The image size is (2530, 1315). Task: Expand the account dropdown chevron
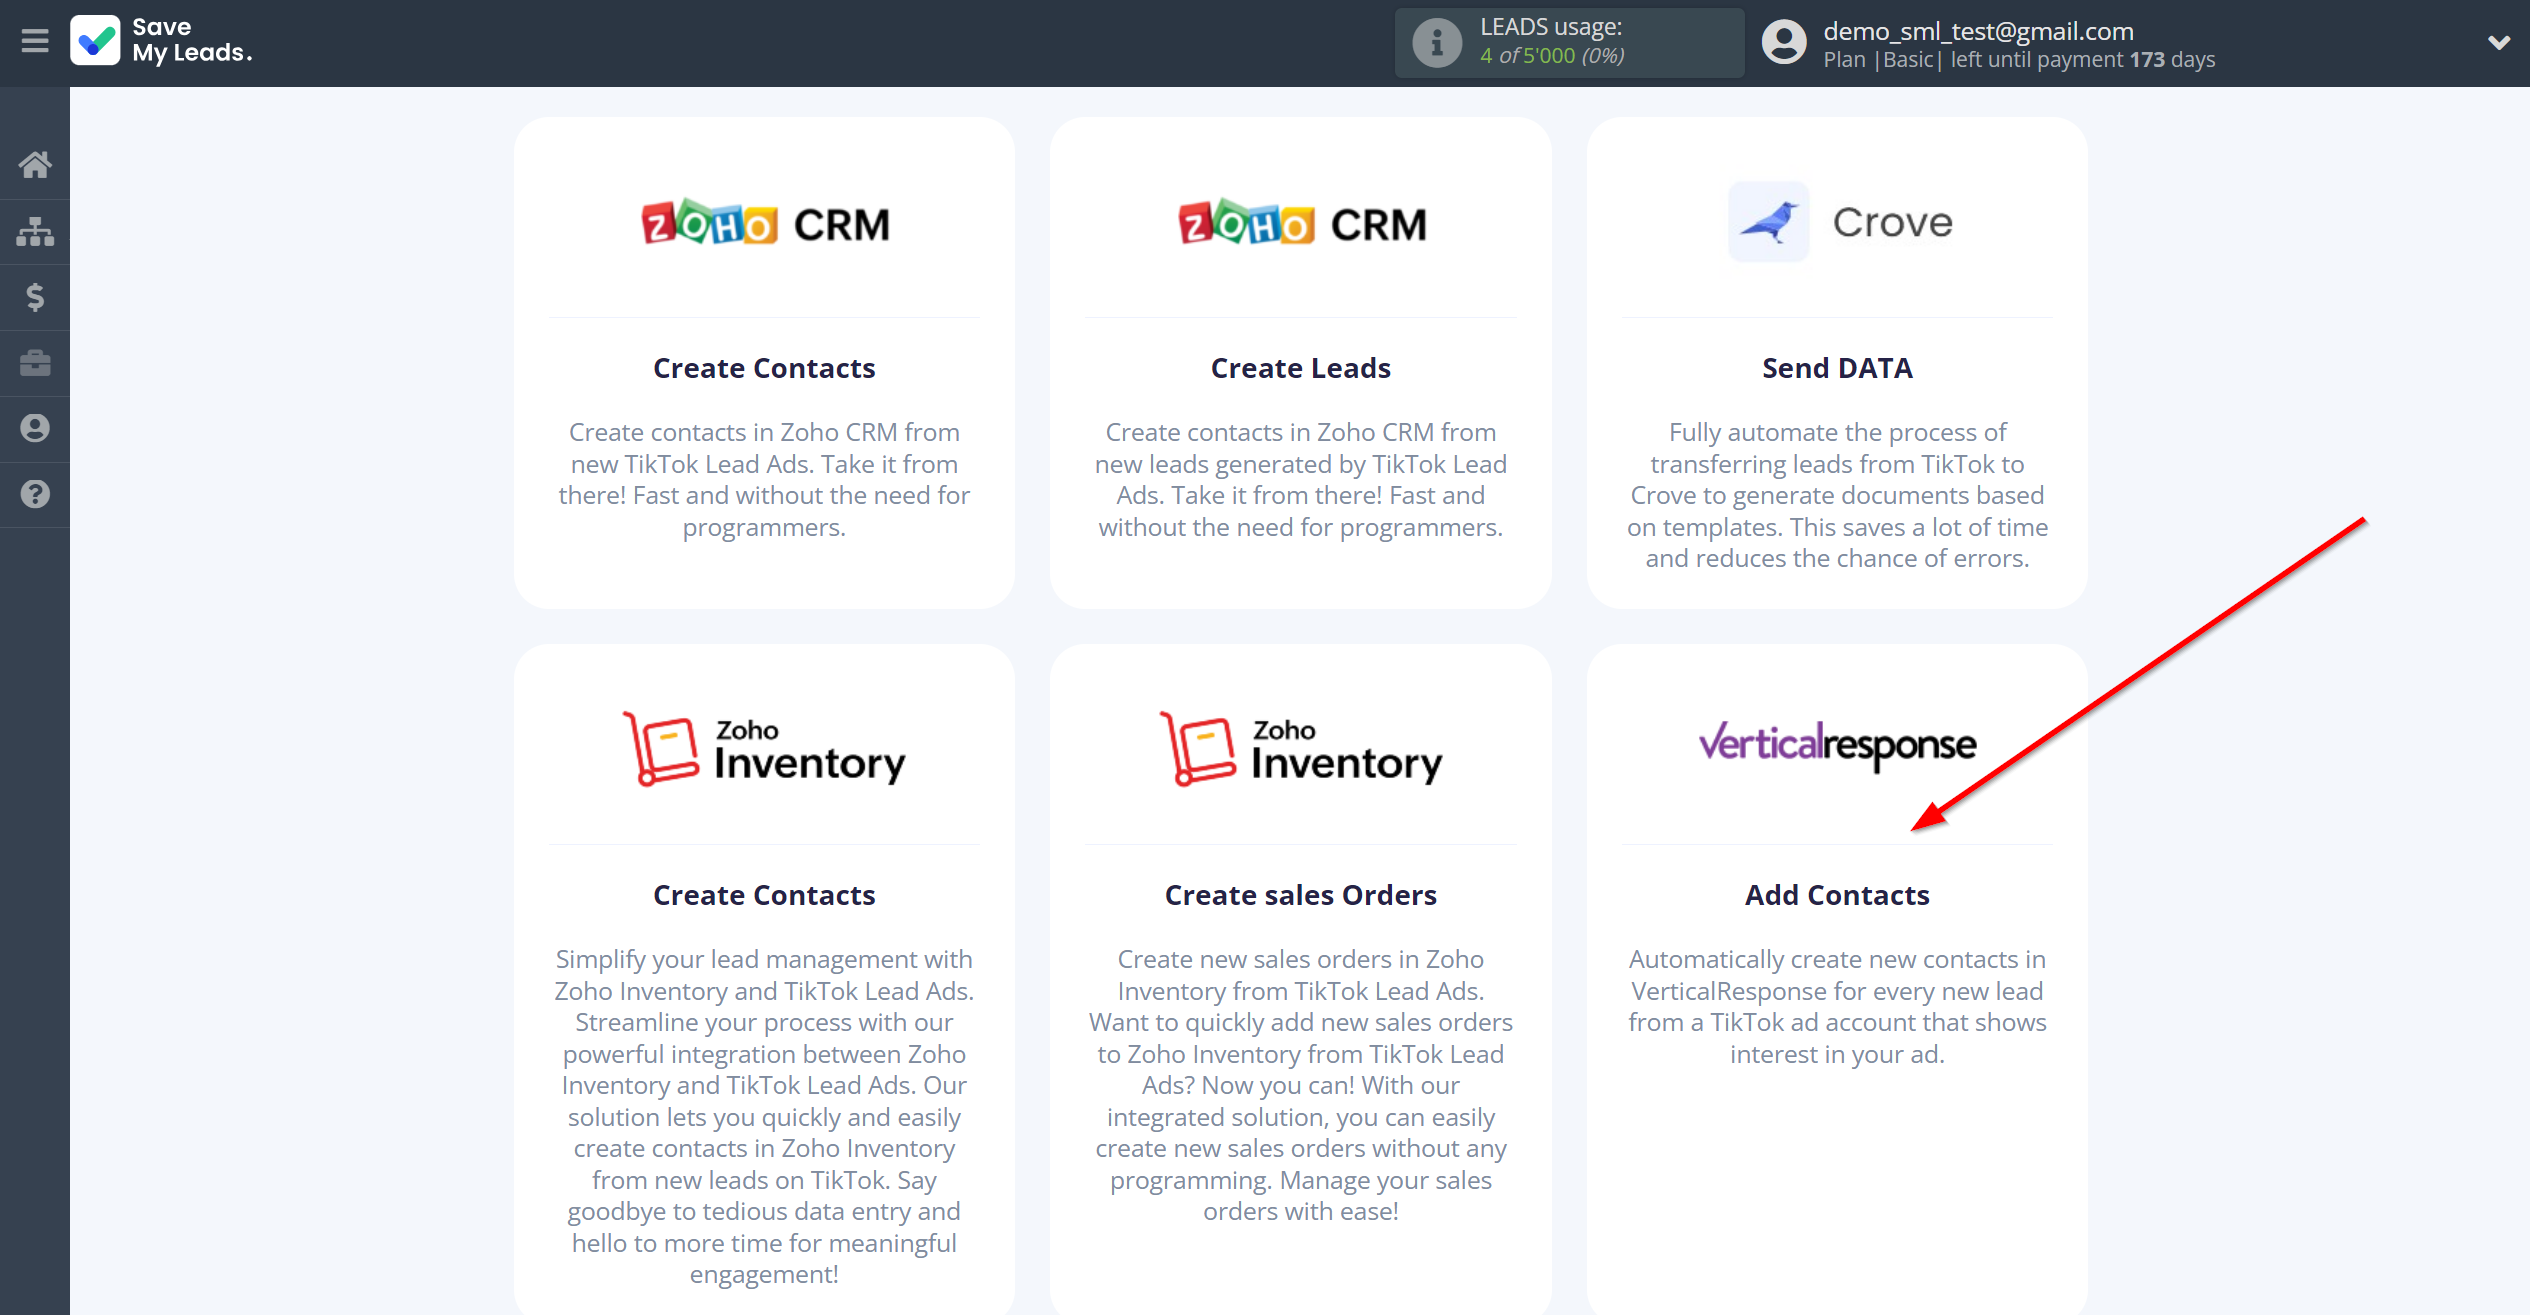2498,43
